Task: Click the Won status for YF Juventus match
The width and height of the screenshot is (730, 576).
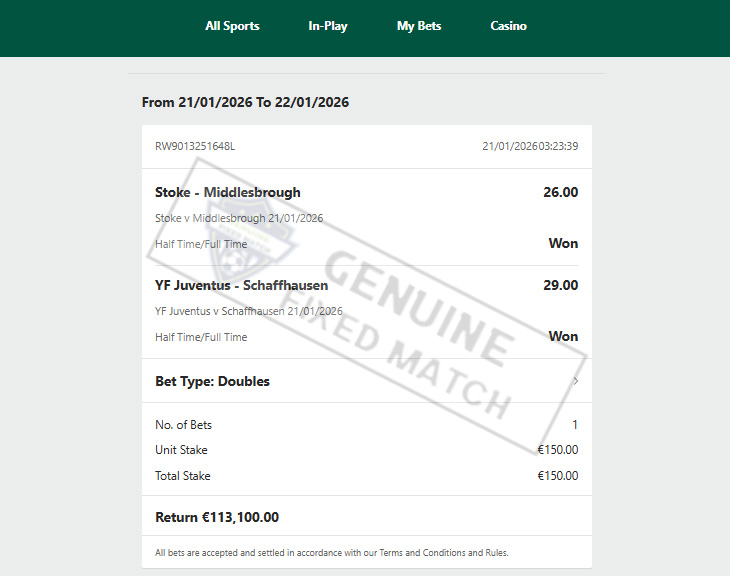Action: point(563,336)
